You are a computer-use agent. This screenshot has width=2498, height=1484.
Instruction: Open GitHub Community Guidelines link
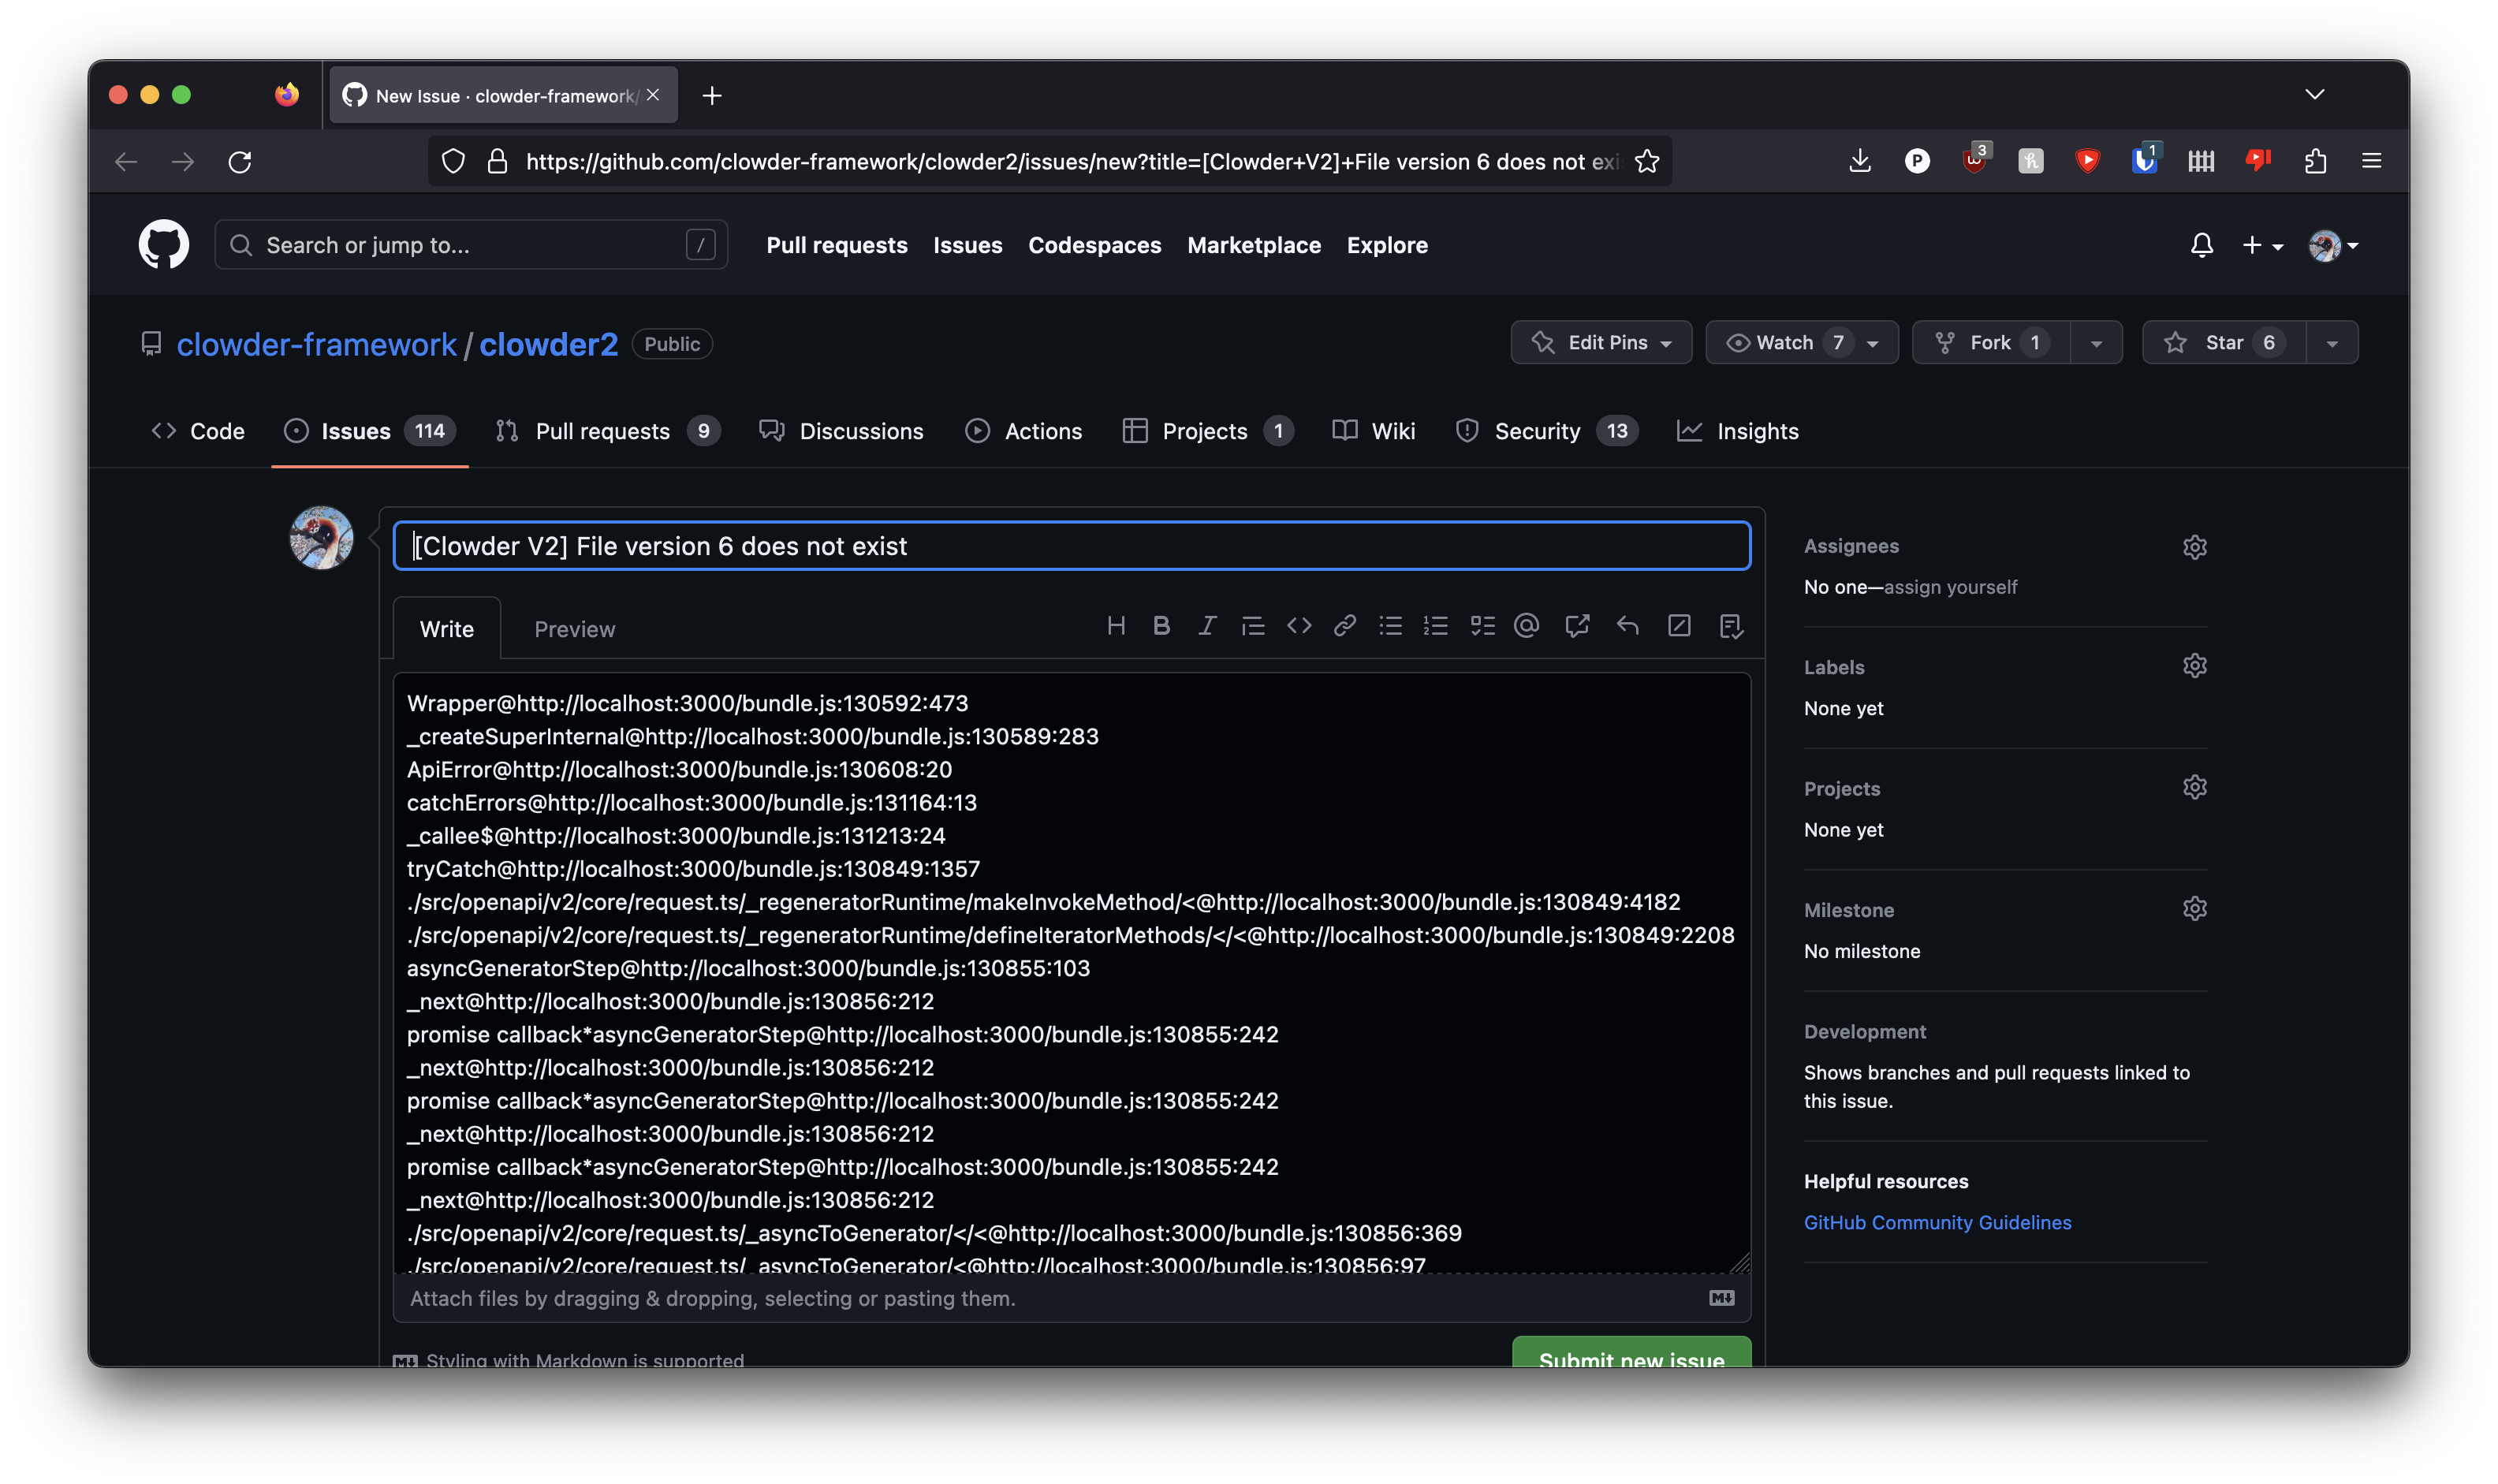(x=1937, y=1222)
